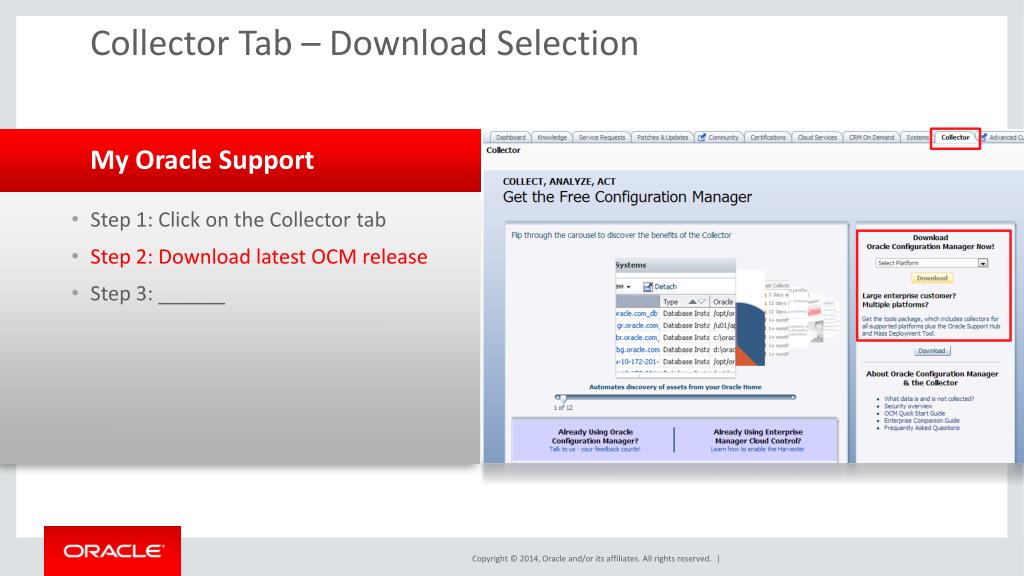1024x576 pixels.
Task: Click the Community tab external-link icon
Action: click(702, 137)
